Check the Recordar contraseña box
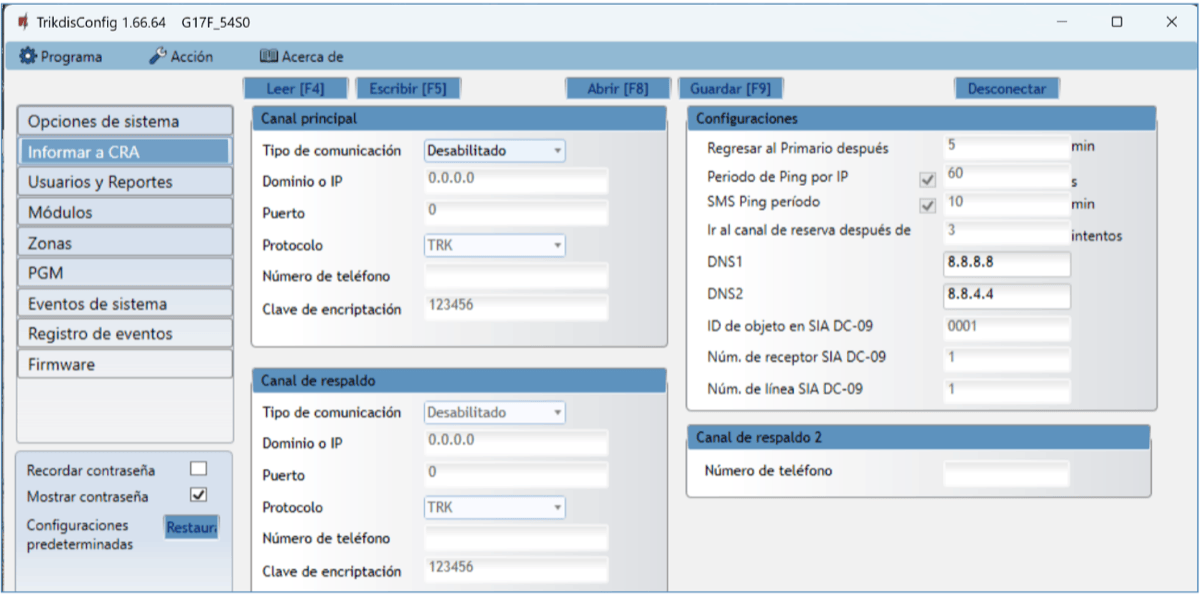Viewport: 1200px width, 598px height. tap(198, 469)
